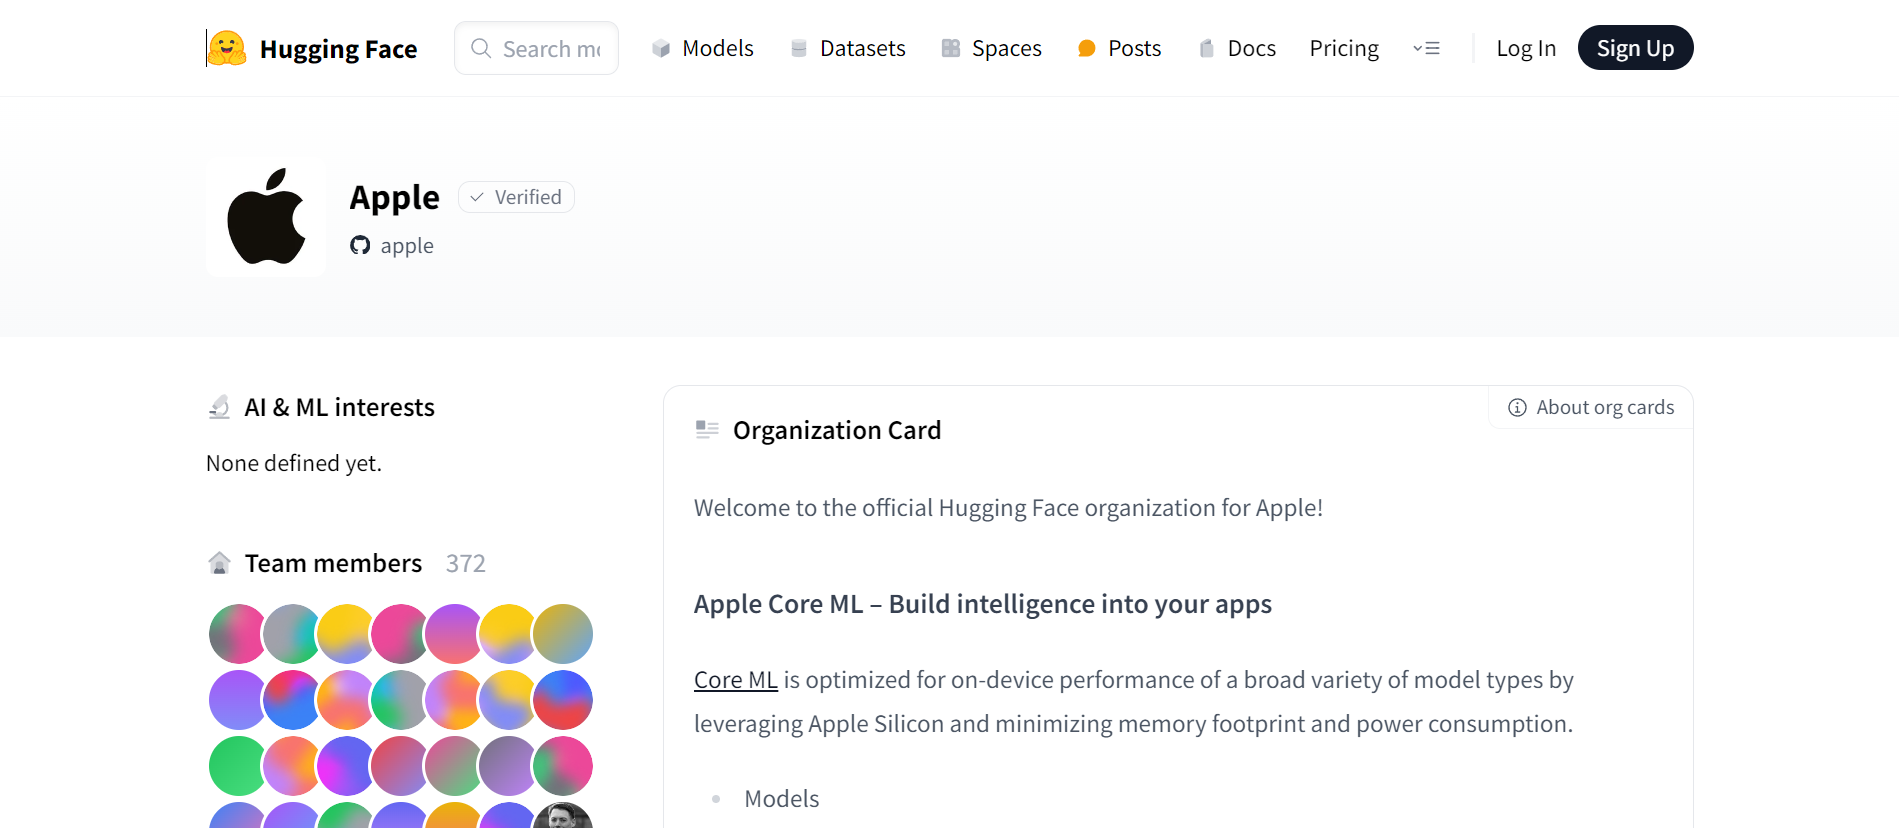Open the Docs page

point(1237,48)
